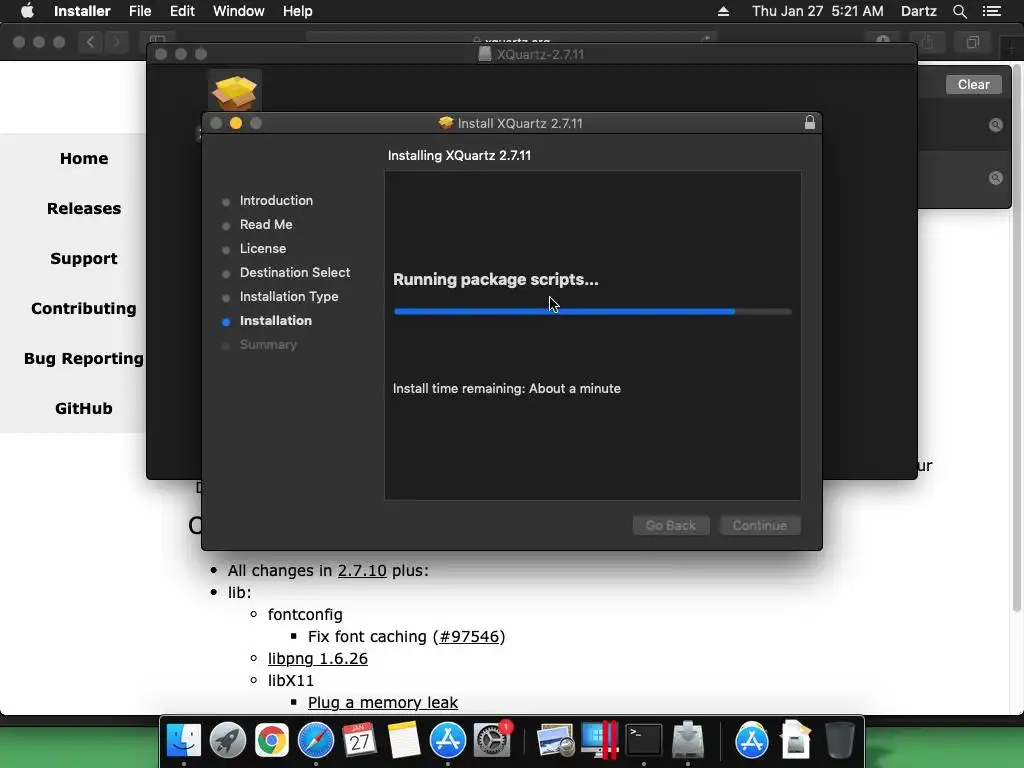Open System Preferences gear with badge

[x=492, y=740]
